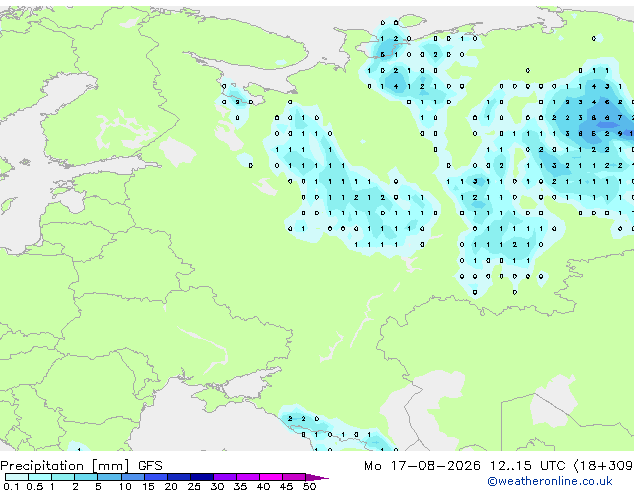Click the "15" legend scale label
The image size is (634, 490).
[148, 486]
